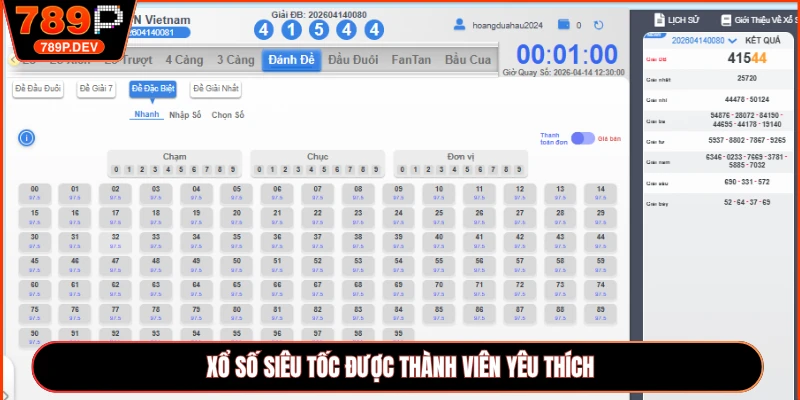The height and width of the screenshot is (400, 800).
Task: Click digit 0 in the Chạm filter
Action: pos(116,170)
